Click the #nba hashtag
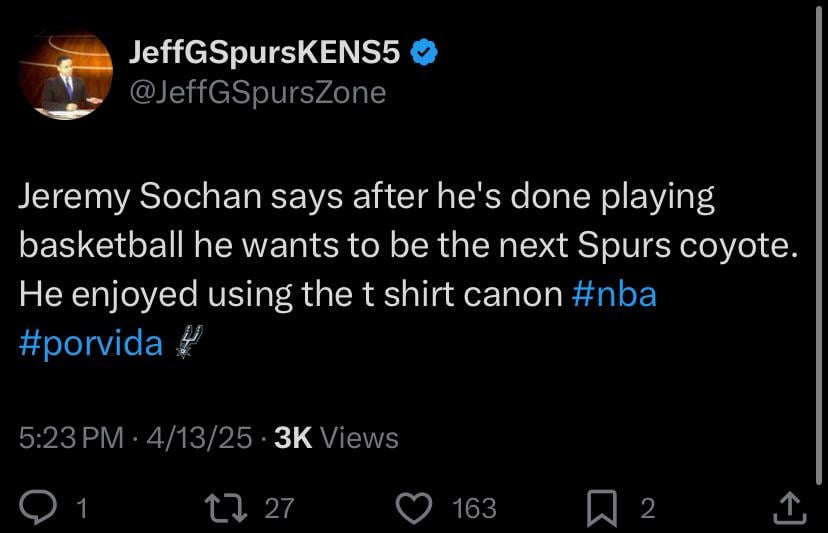 pyautogui.click(x=615, y=296)
